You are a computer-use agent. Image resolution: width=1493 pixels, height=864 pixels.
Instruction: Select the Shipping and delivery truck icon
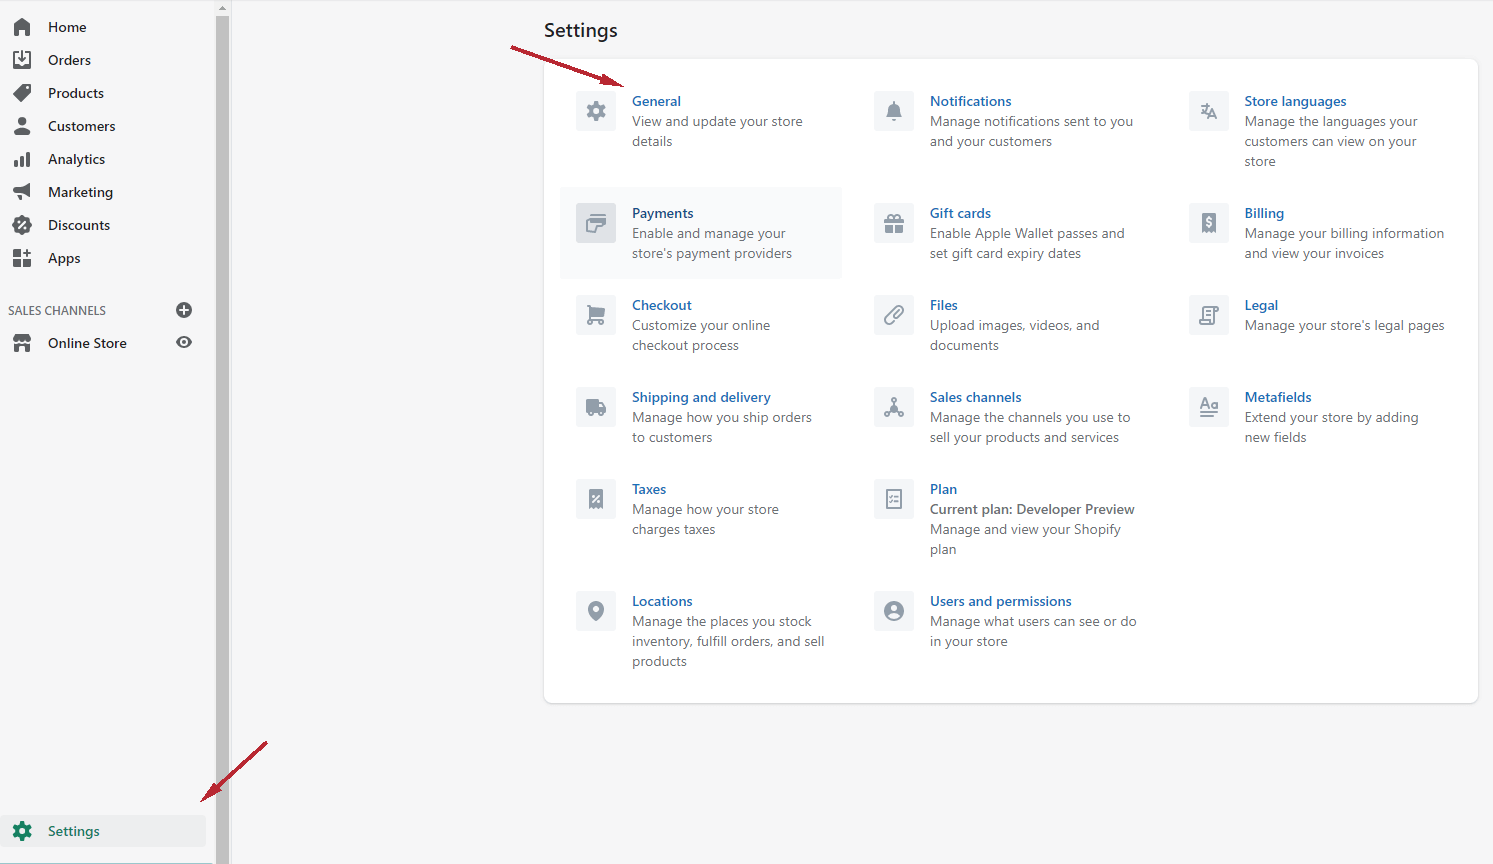click(x=596, y=407)
